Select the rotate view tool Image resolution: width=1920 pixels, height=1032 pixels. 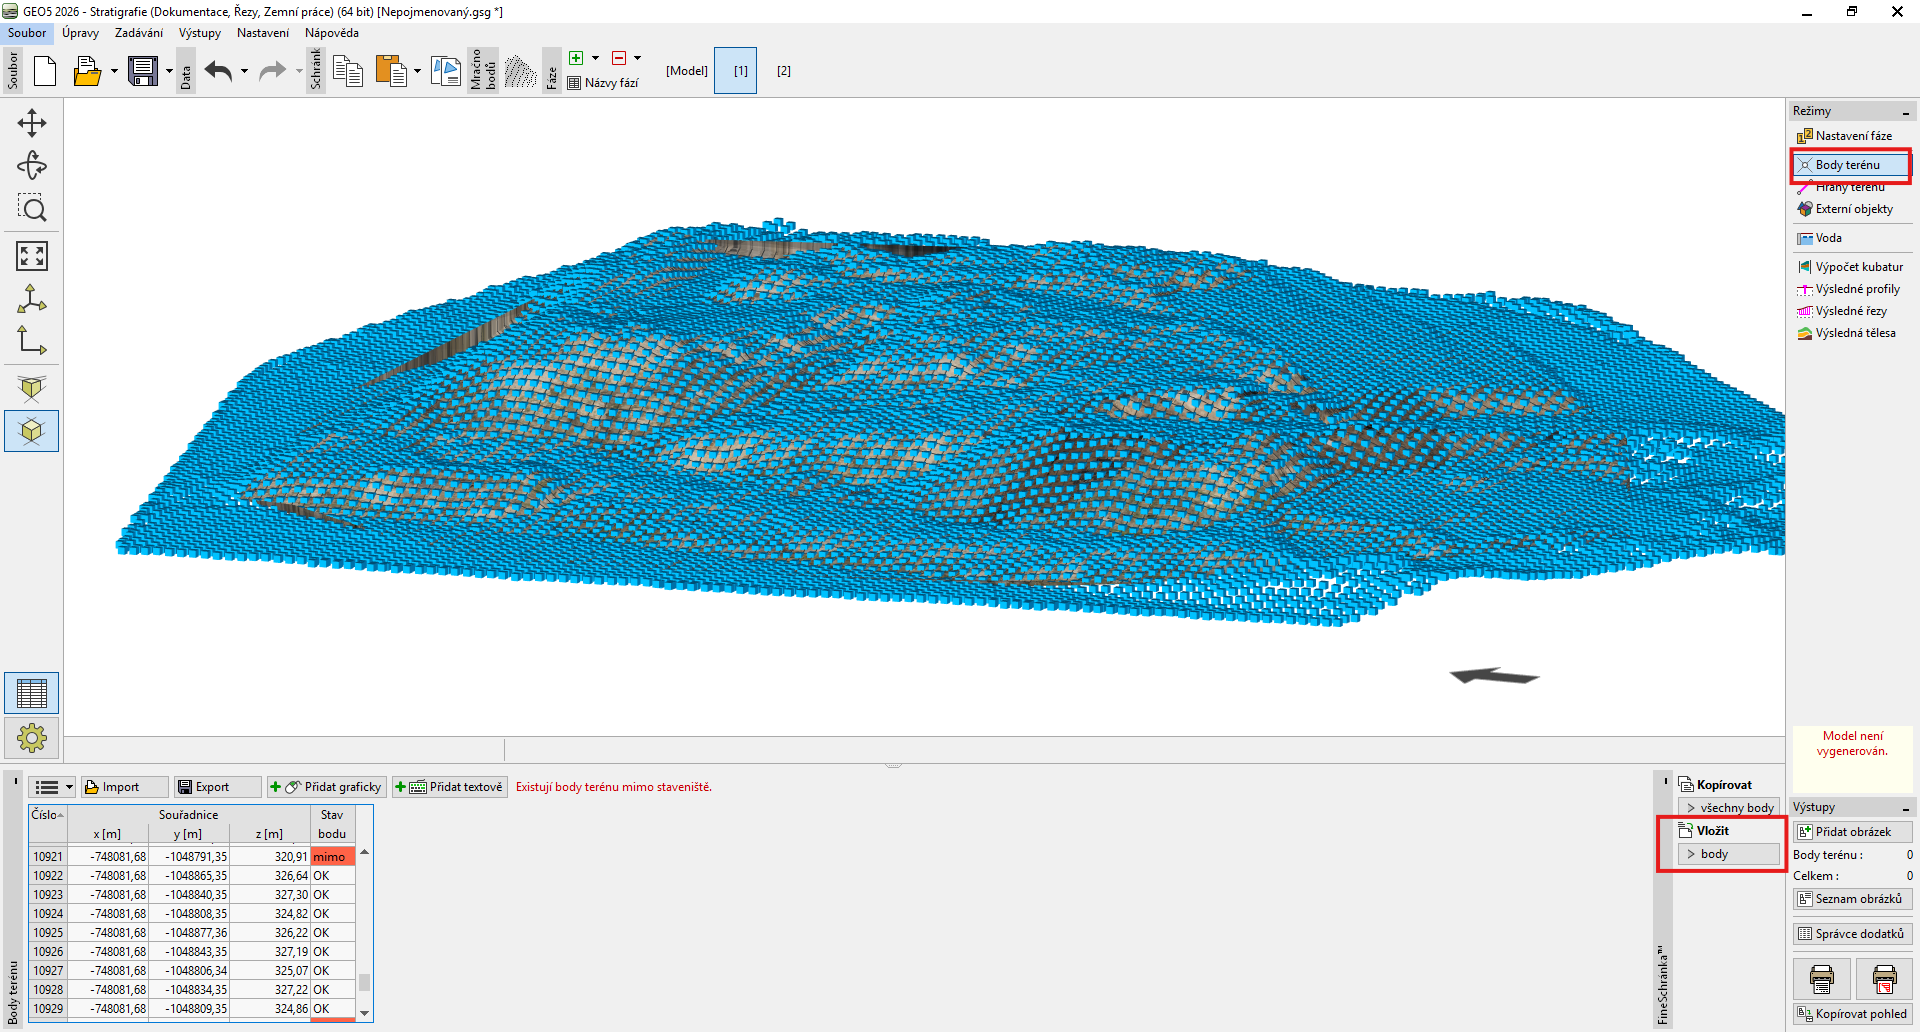coord(32,166)
